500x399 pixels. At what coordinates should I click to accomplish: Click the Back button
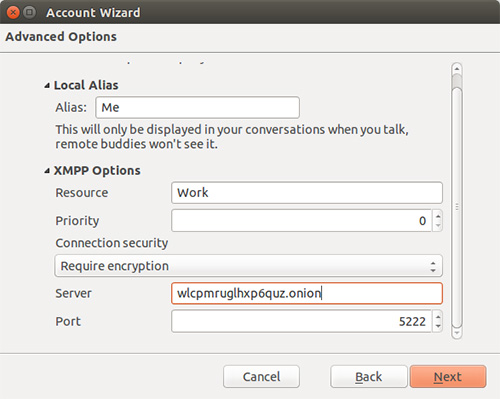coord(369,377)
